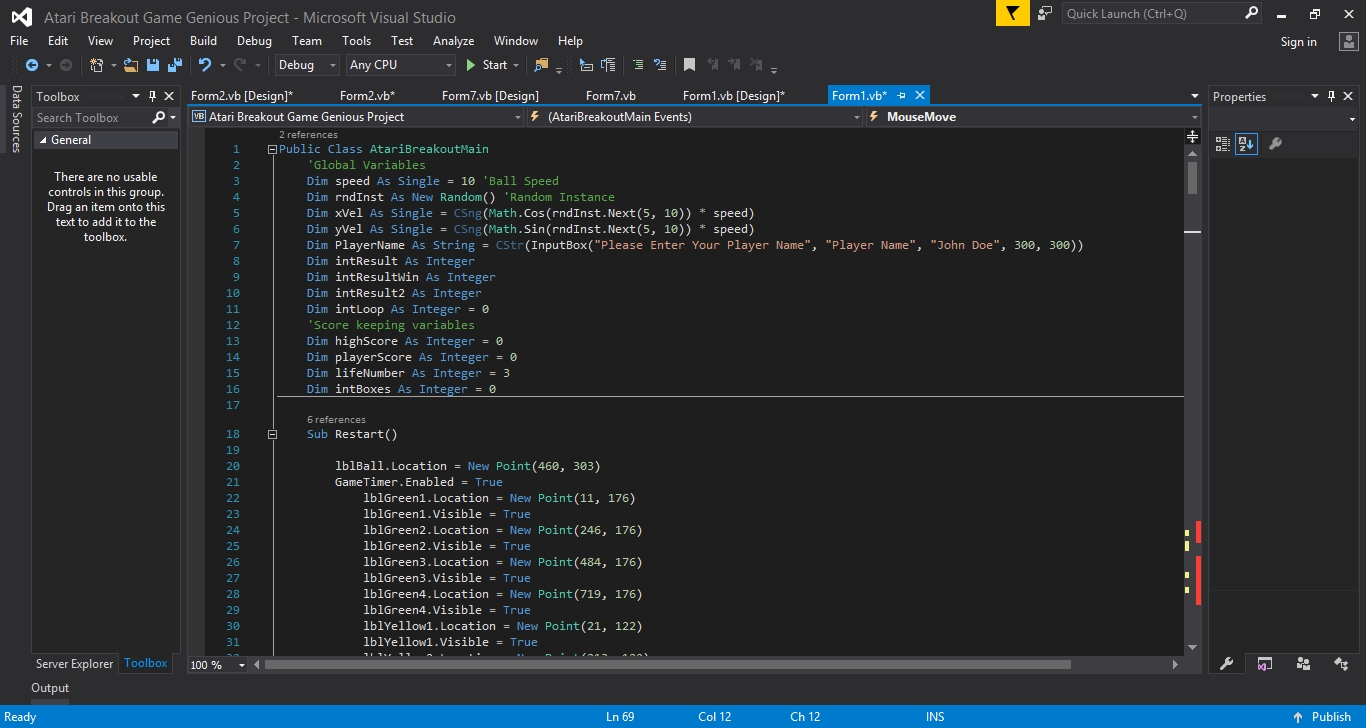Open the Output panel tab
This screenshot has width=1366, height=728.
tap(50, 688)
